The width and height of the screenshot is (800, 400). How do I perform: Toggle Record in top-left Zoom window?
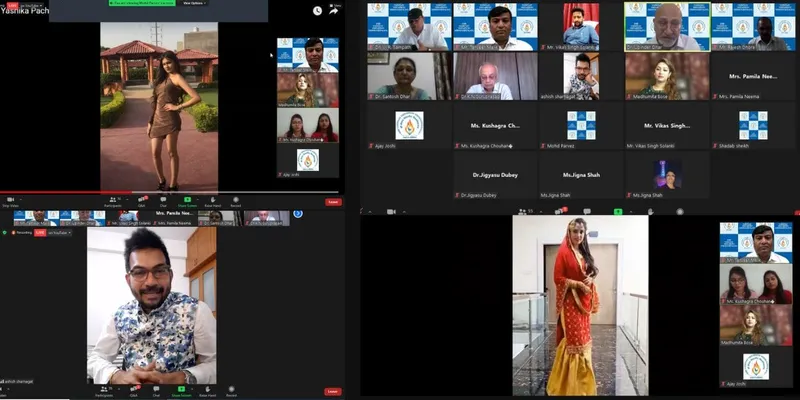point(236,202)
